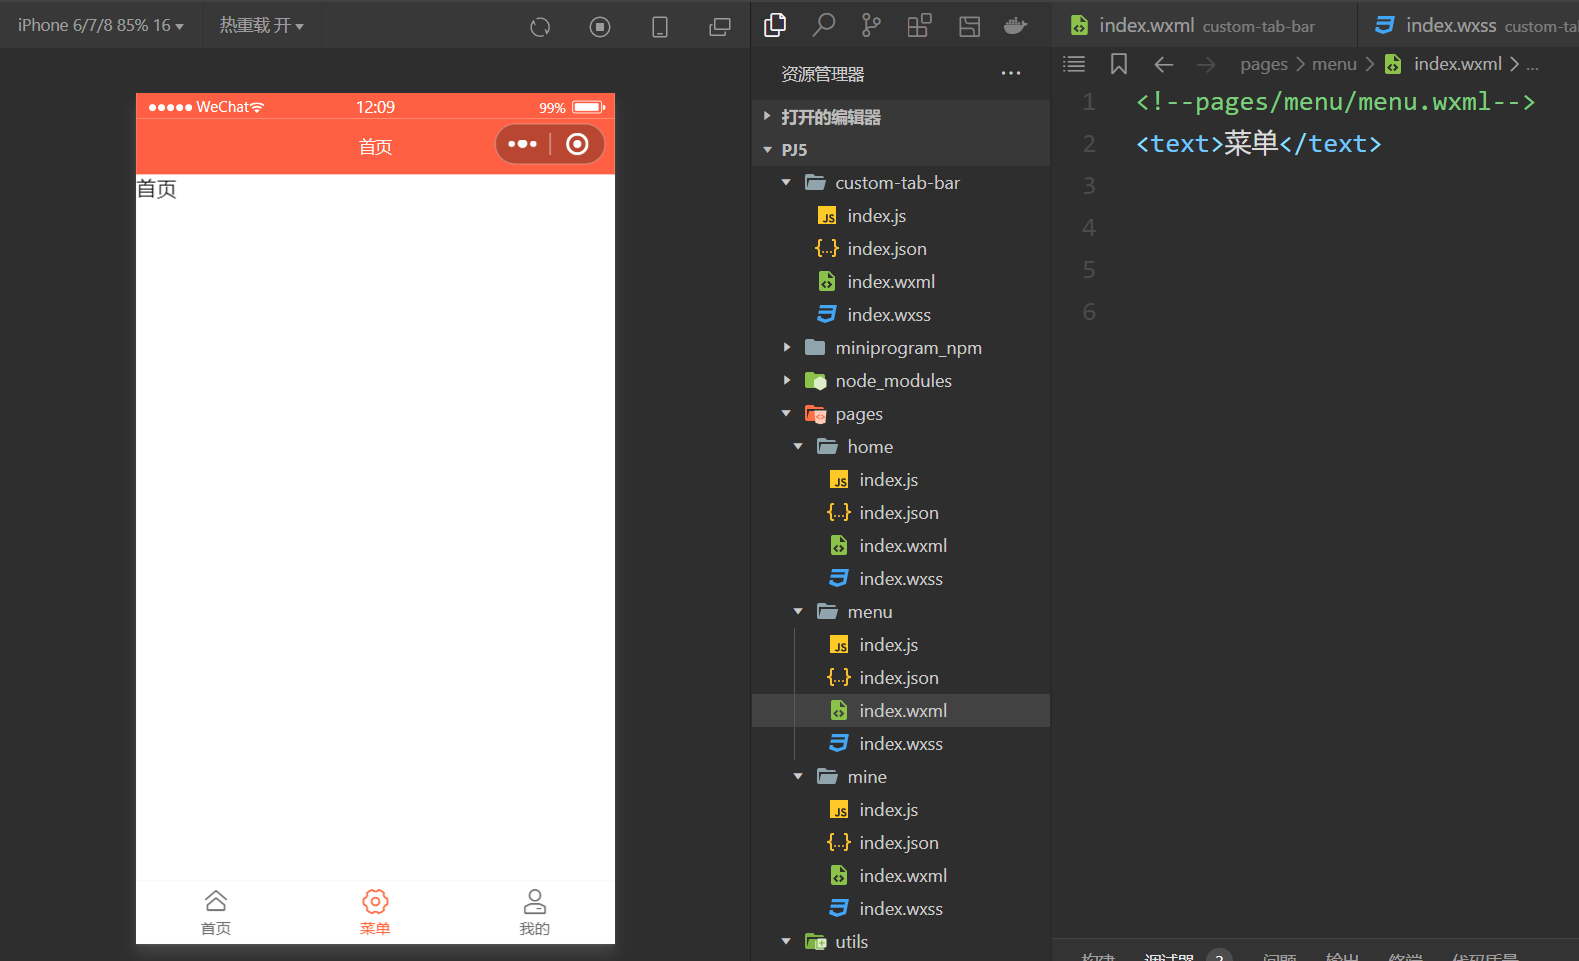Viewport: 1579px width, 961px height.
Task: Collapse the pages folder
Action: (900, 414)
